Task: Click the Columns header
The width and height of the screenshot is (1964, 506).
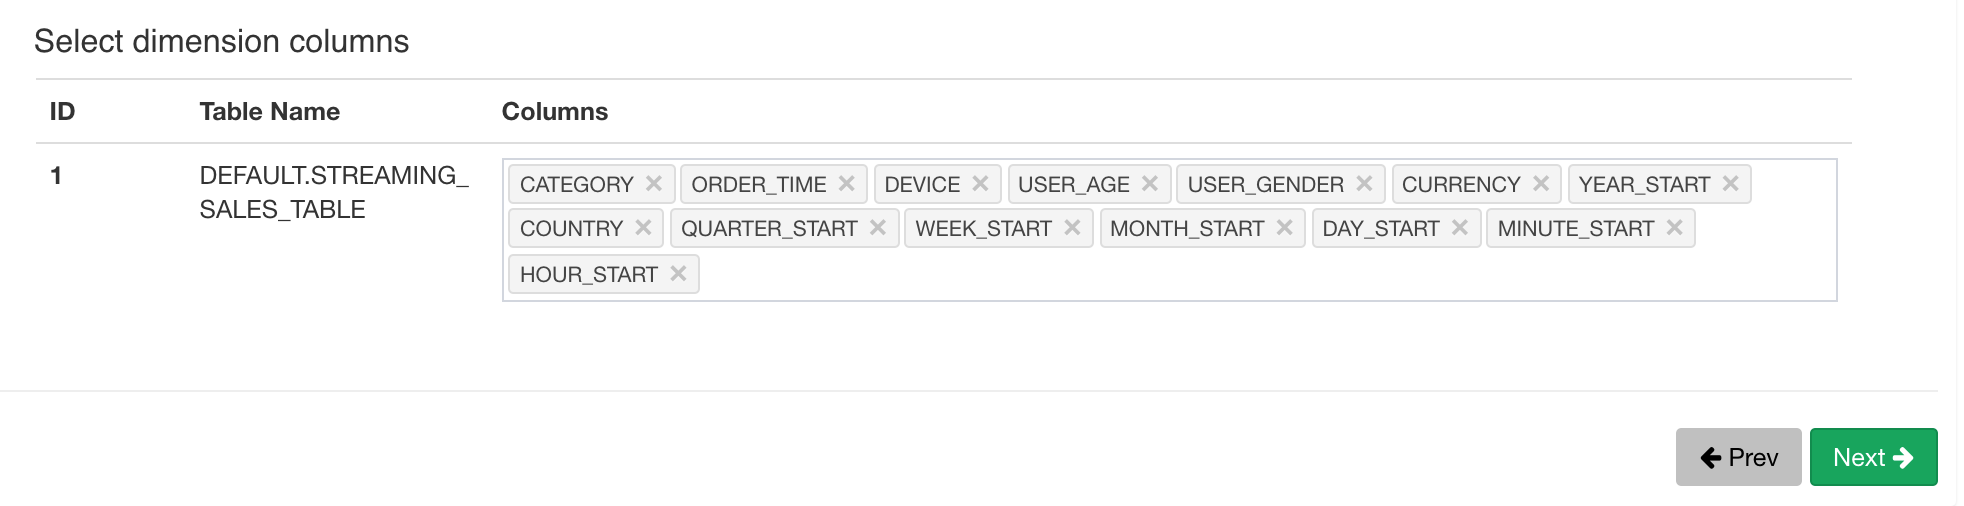Action: coord(555,111)
